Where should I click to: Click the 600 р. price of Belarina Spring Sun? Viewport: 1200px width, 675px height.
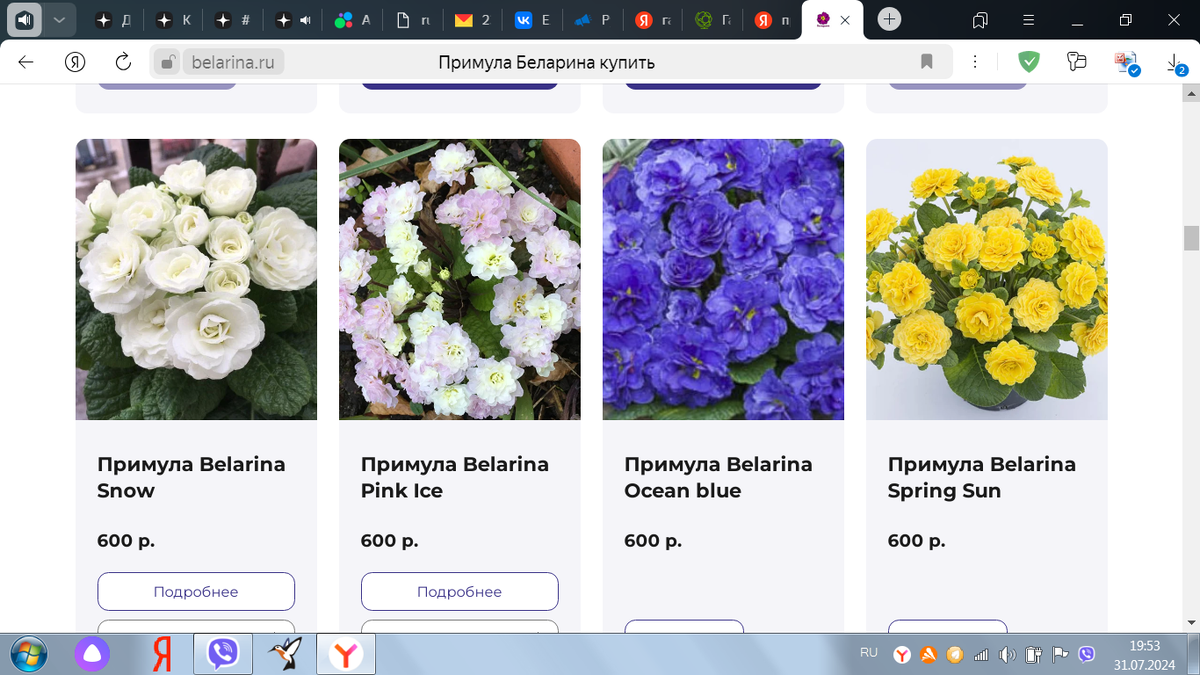tap(917, 541)
